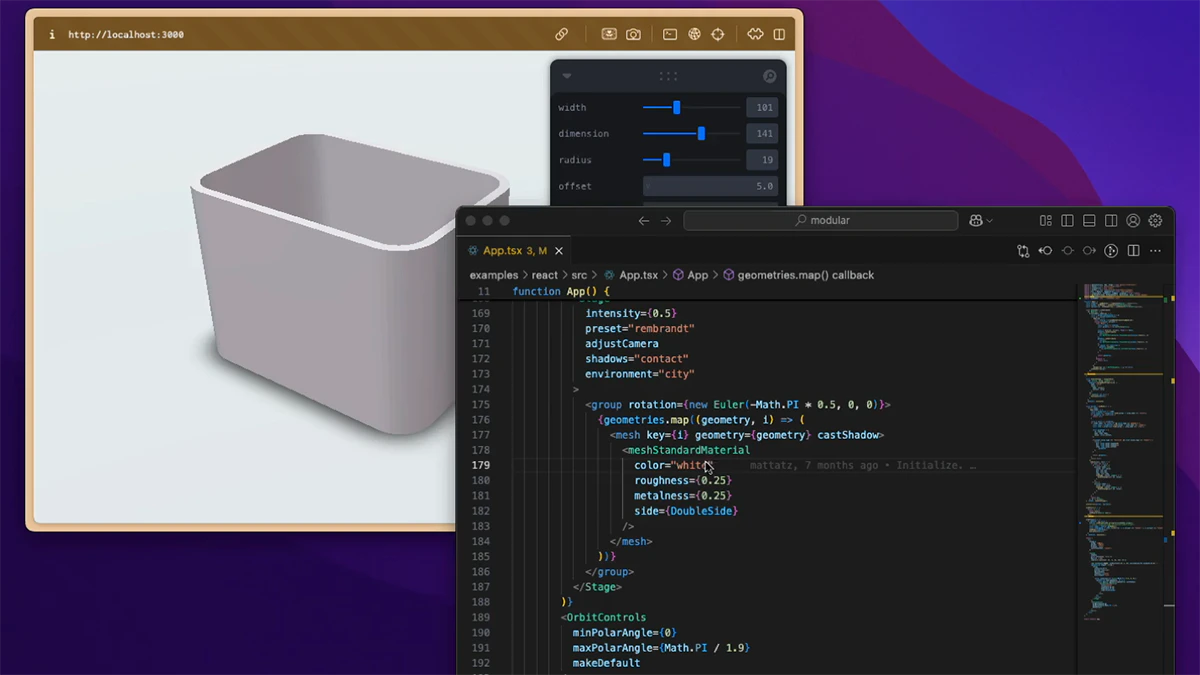Image resolution: width=1200 pixels, height=675 pixels.
Task: Click the width slider handle
Action: click(x=677, y=107)
